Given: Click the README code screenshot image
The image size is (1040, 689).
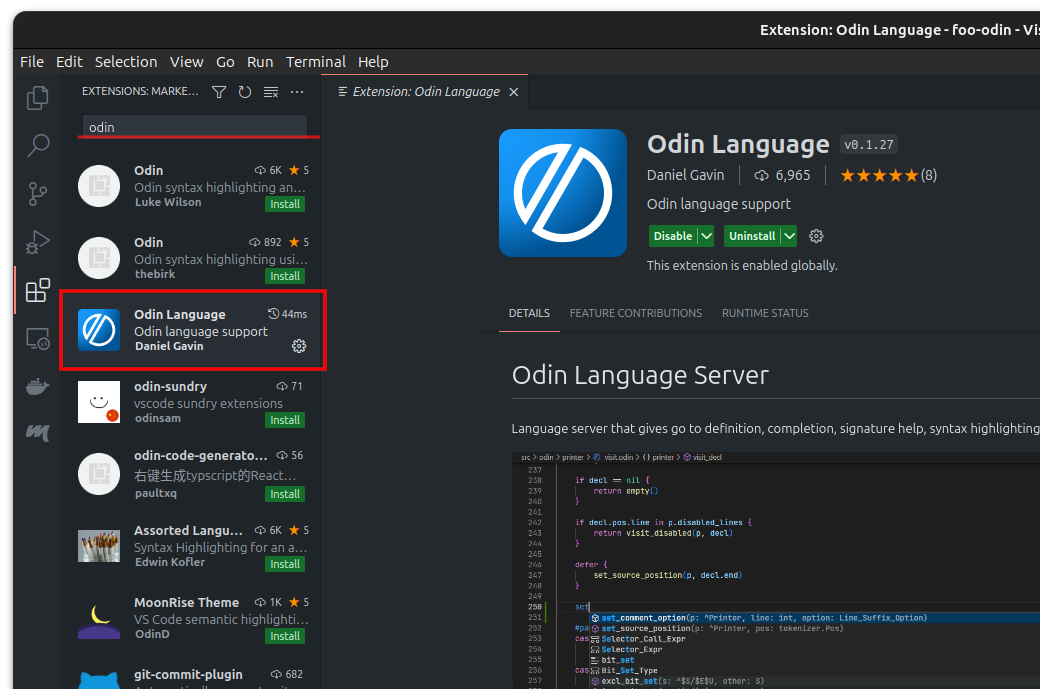Looking at the screenshot, I should [776, 570].
